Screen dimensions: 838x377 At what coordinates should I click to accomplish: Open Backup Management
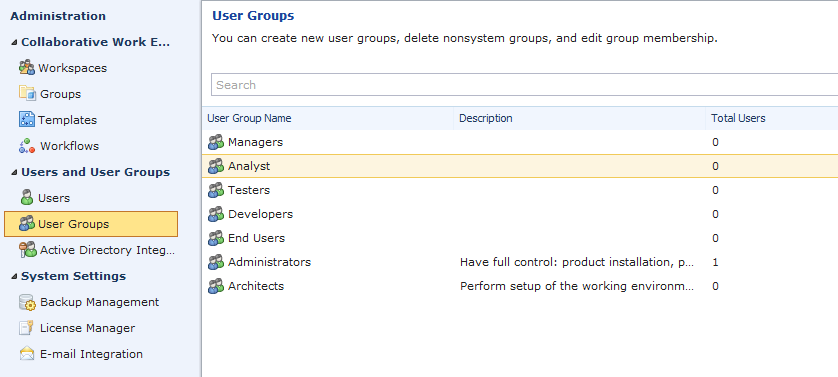tap(99, 302)
